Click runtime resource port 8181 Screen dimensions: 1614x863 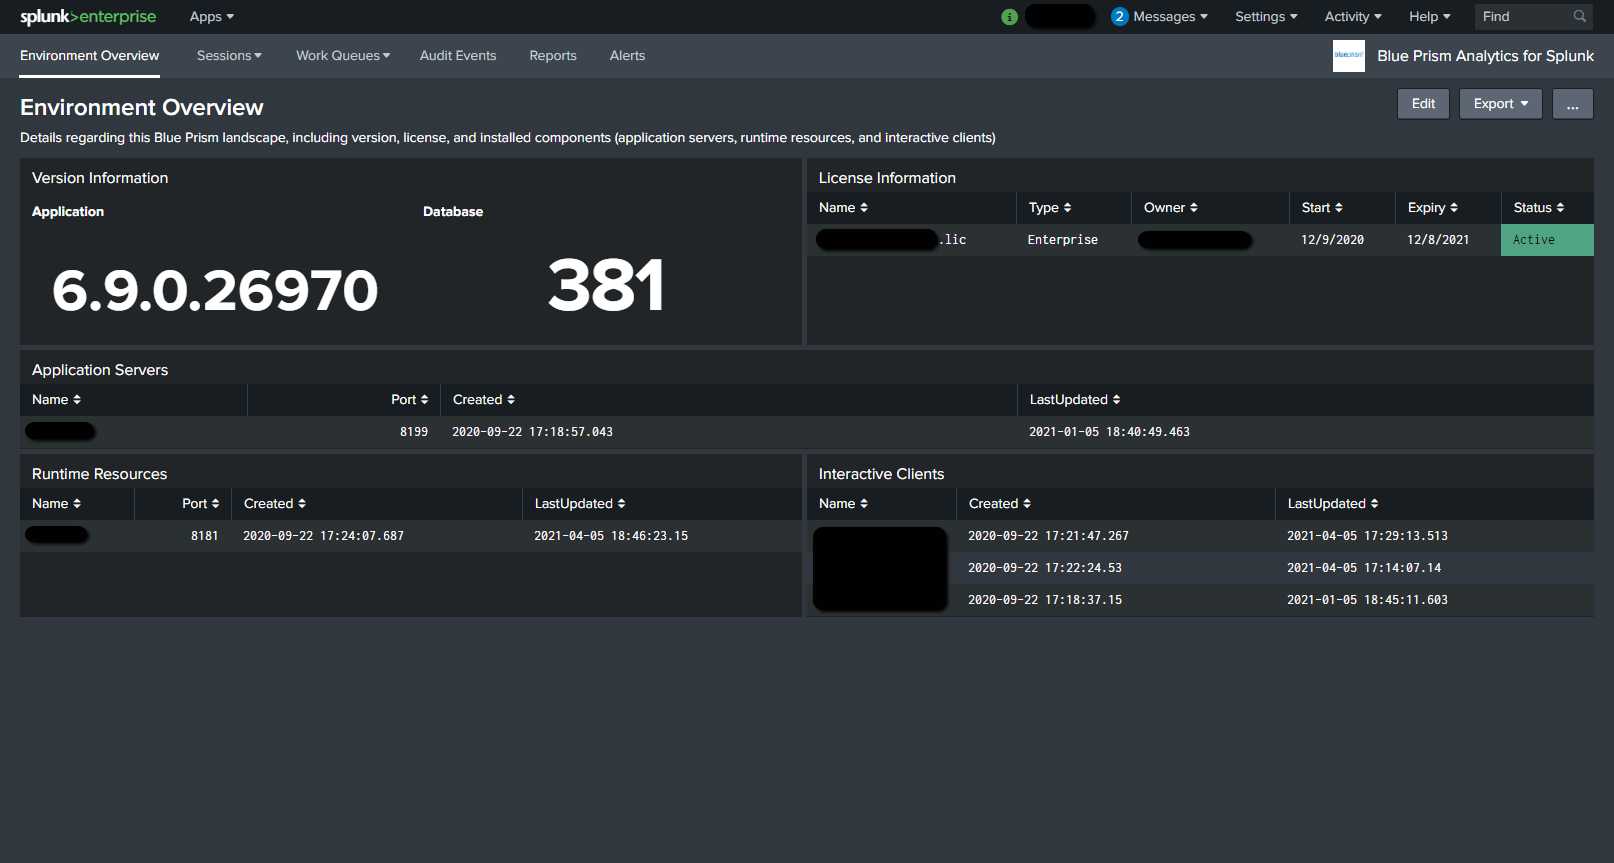(x=205, y=536)
